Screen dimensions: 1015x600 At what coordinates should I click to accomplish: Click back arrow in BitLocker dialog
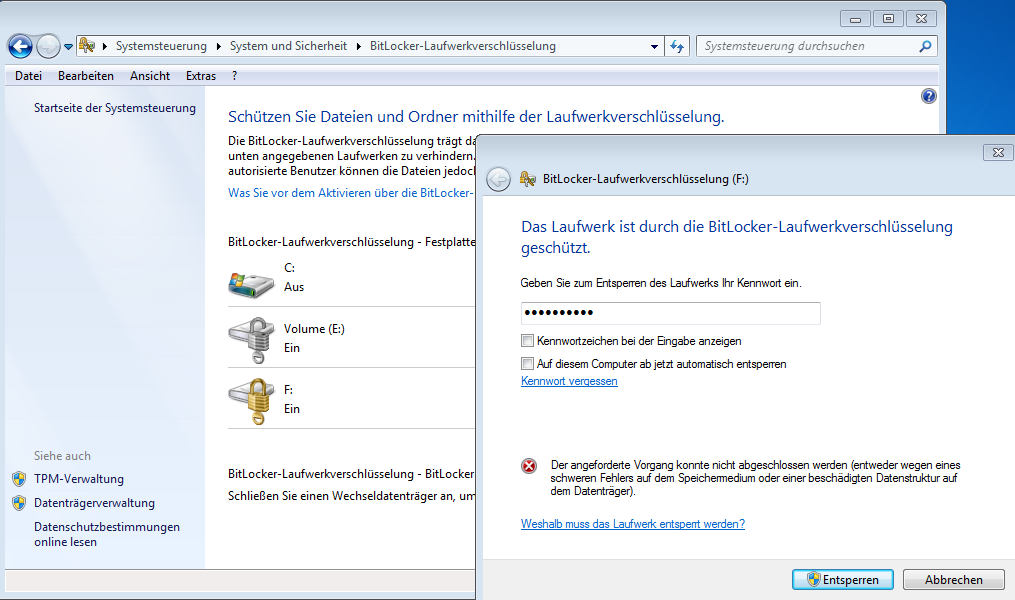click(498, 179)
